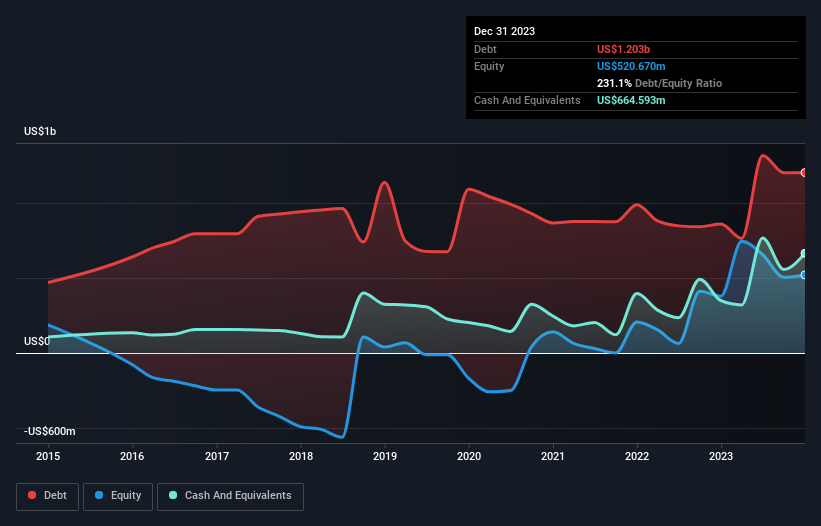The image size is (821, 526).
Task: Click the 2020 x-axis label
Action: (x=469, y=456)
